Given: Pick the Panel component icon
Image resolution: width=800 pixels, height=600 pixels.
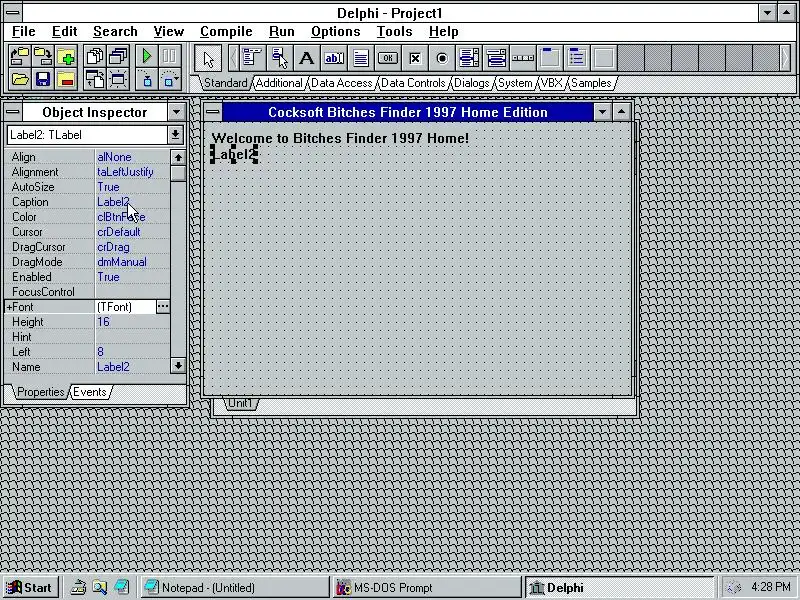Looking at the screenshot, I should tap(604, 58).
